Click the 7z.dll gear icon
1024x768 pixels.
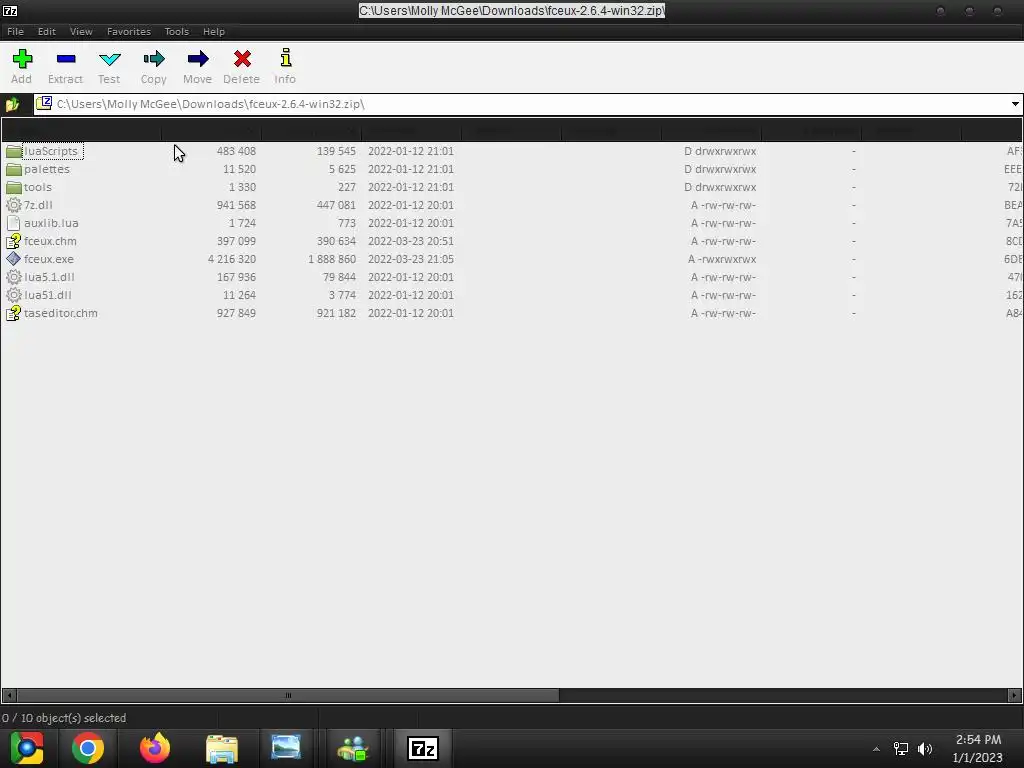tap(14, 205)
